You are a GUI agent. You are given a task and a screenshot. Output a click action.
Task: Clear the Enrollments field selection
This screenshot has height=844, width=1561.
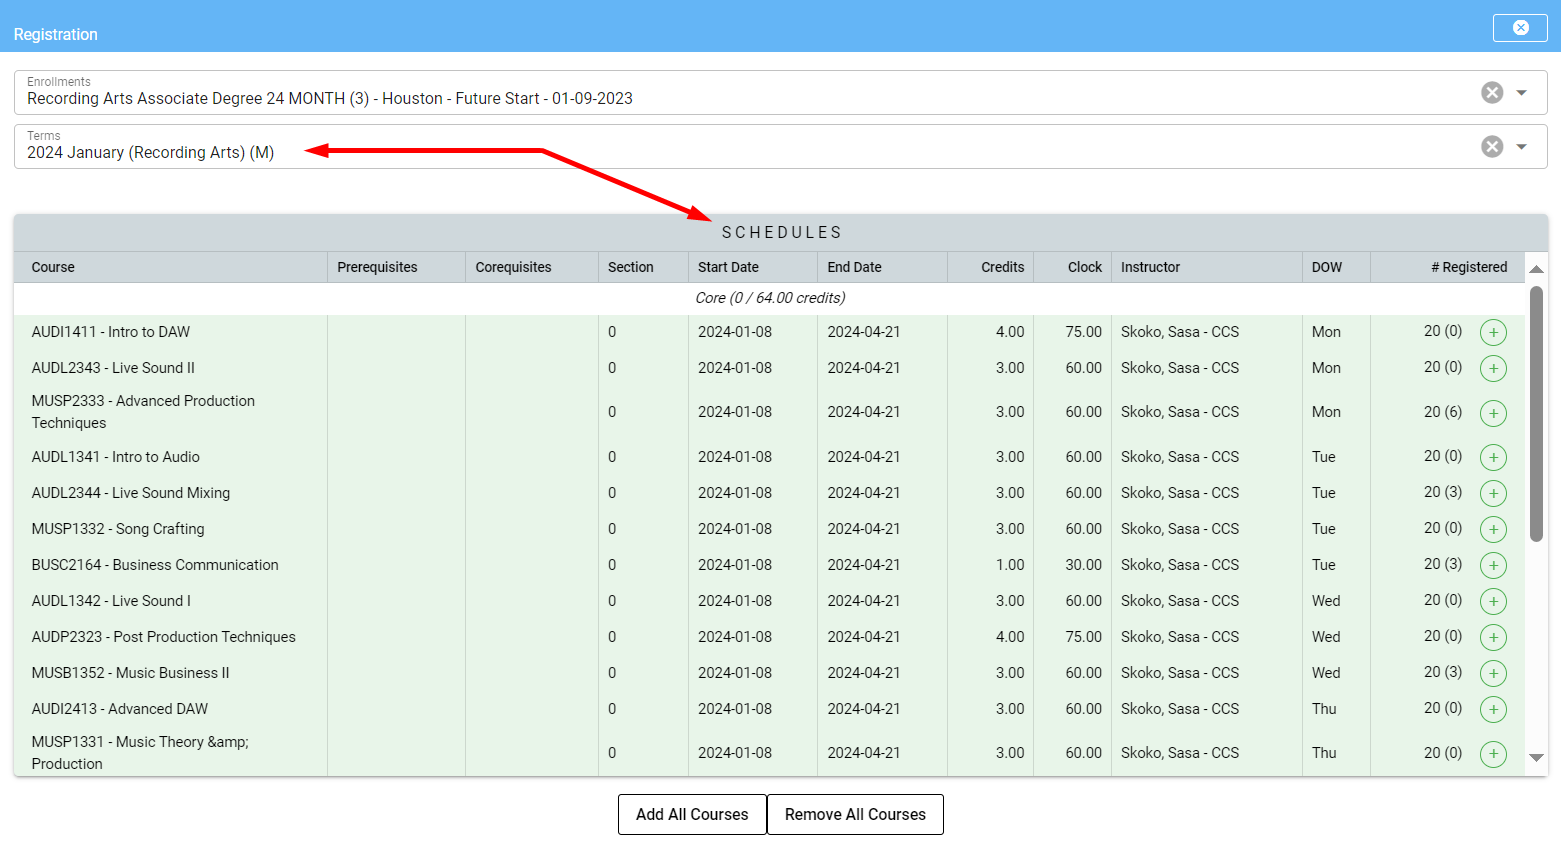[x=1491, y=93]
